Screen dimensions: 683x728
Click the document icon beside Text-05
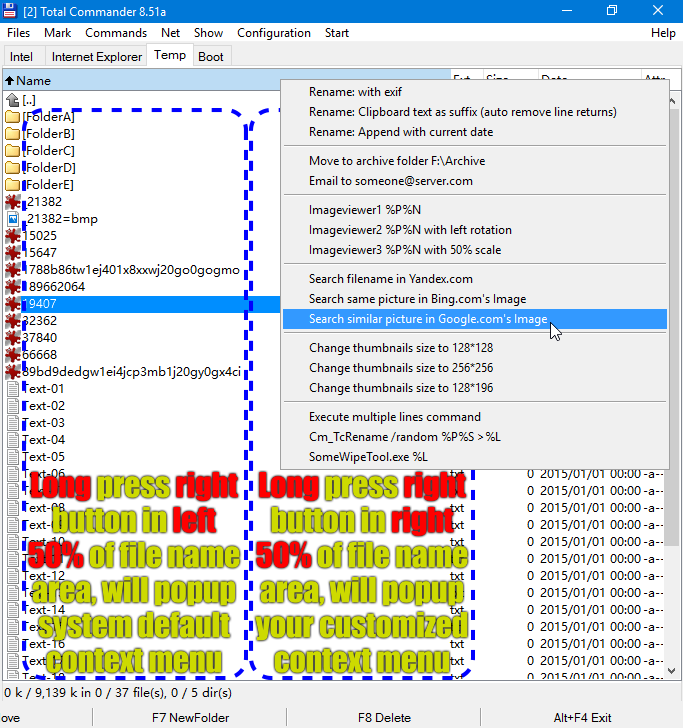[x=13, y=457]
